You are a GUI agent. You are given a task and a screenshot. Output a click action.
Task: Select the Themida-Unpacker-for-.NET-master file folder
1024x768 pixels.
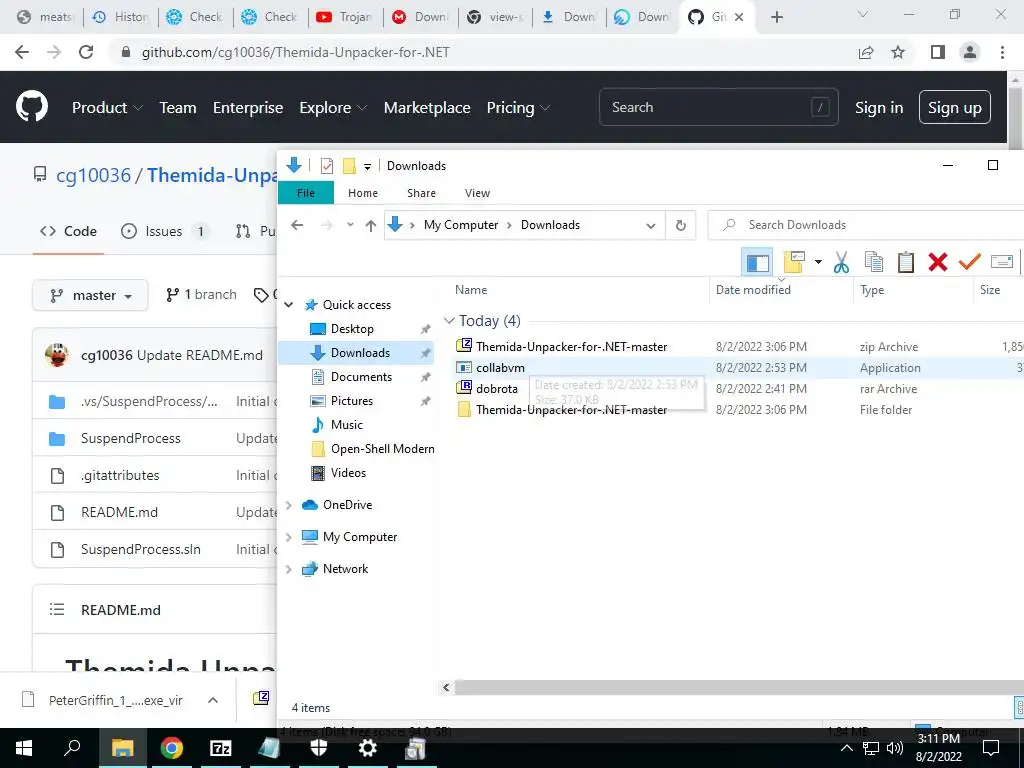click(x=571, y=409)
